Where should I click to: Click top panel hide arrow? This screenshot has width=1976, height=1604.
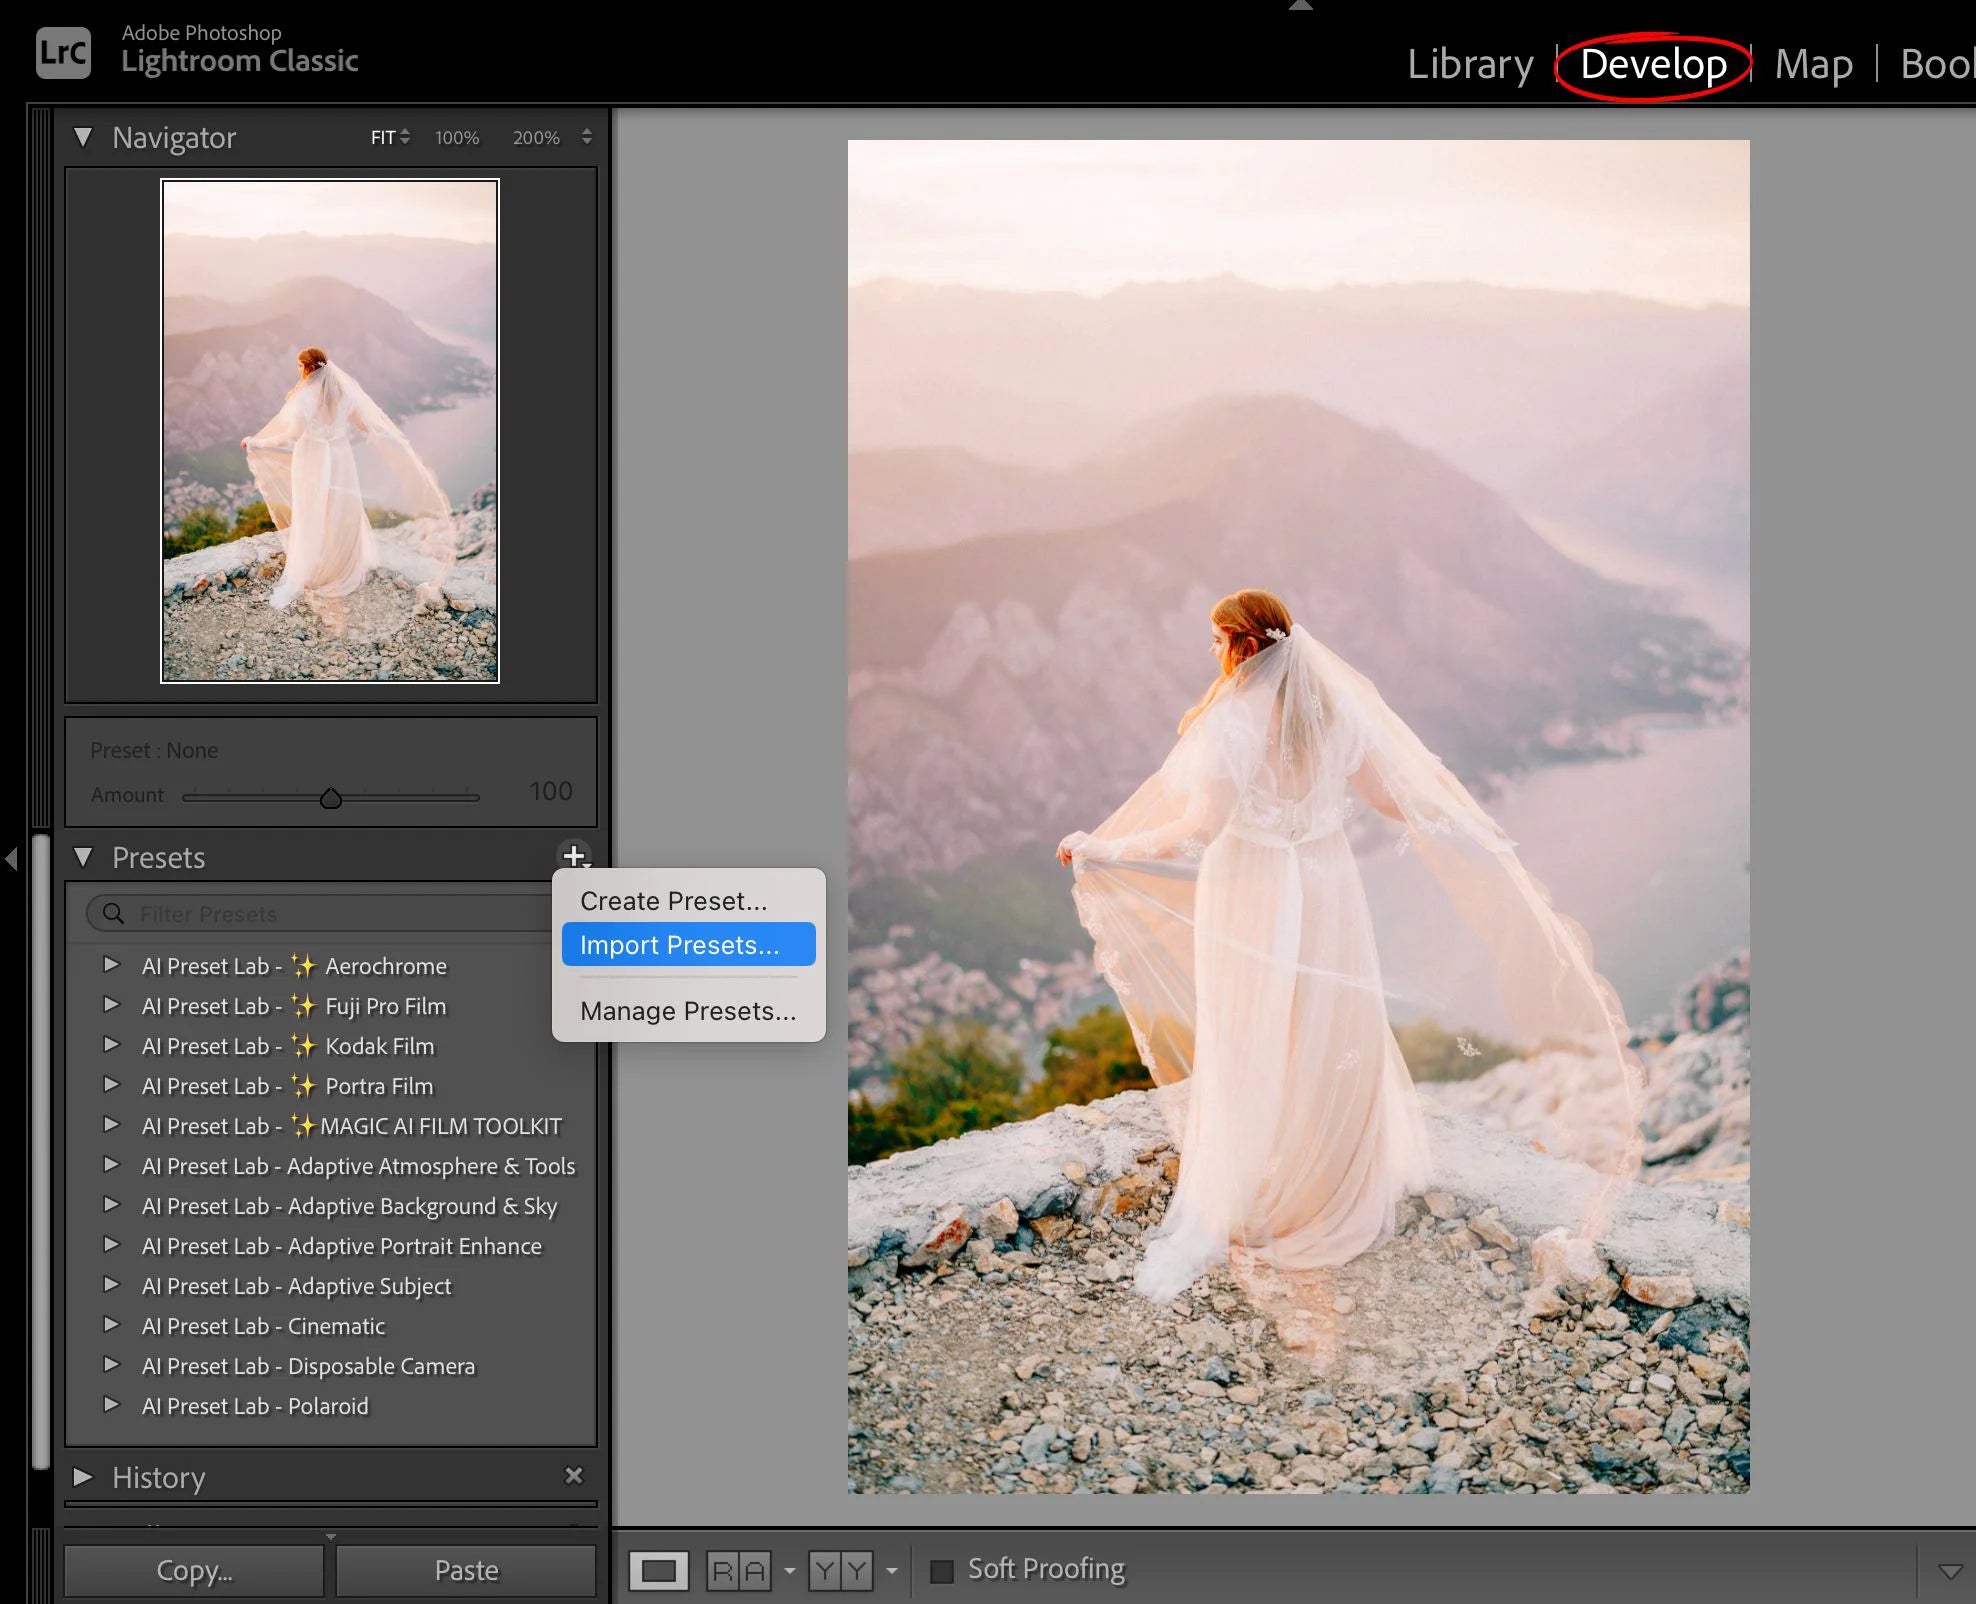click(x=1300, y=5)
